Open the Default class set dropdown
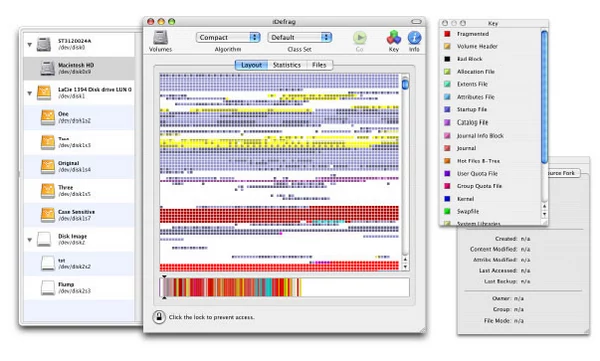 point(299,37)
